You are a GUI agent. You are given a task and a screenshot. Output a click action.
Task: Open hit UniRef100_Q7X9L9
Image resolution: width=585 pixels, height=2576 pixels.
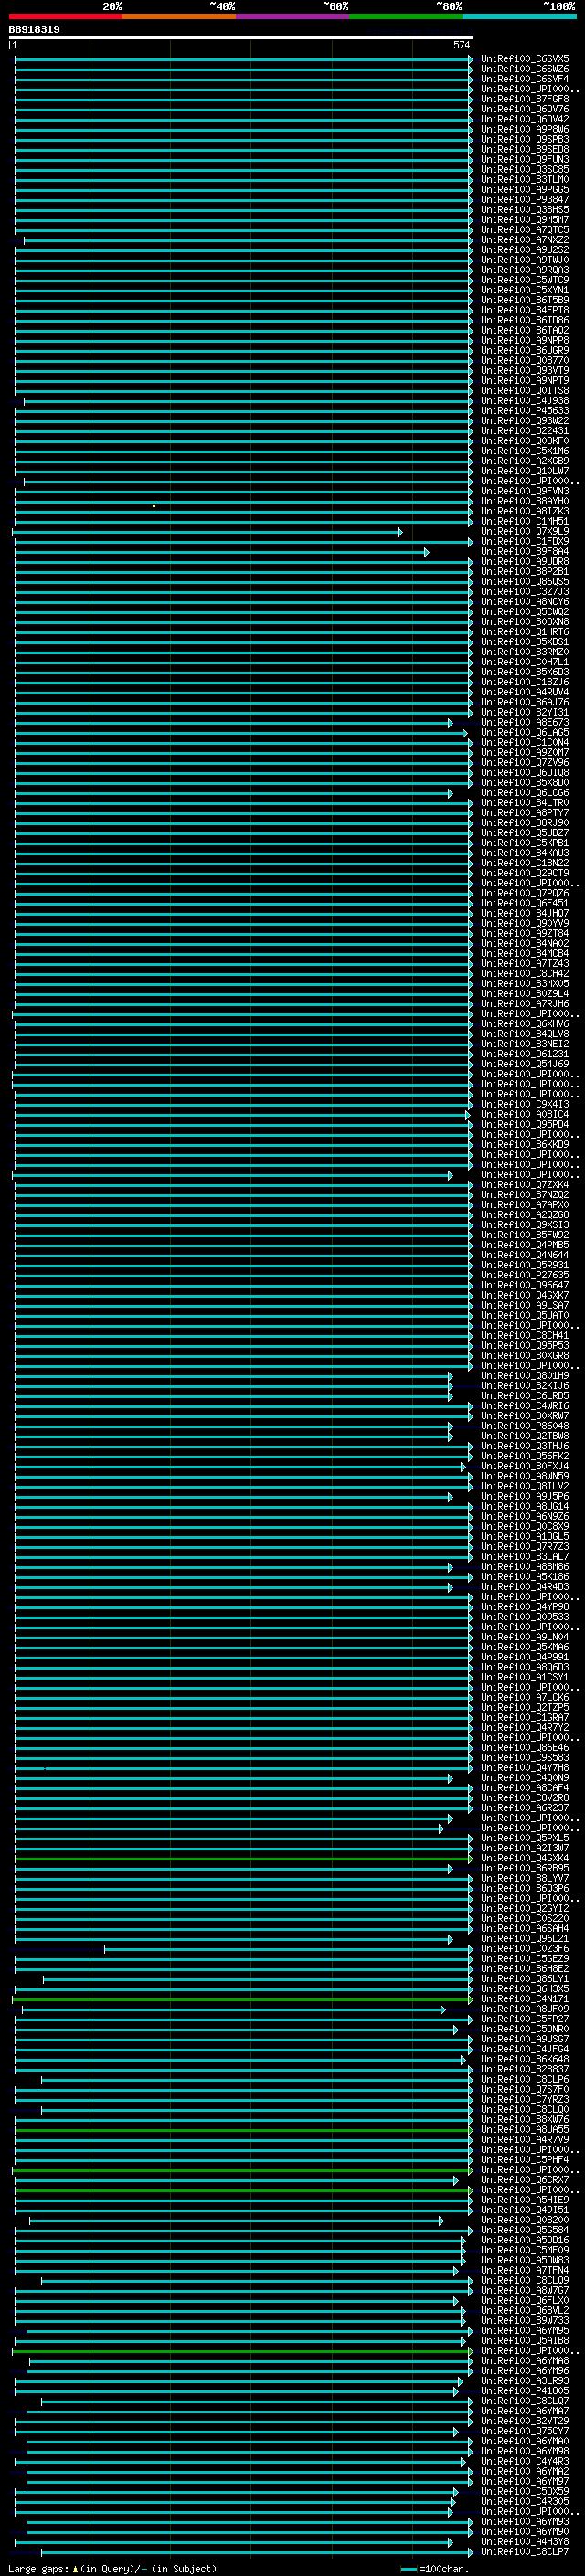tap(524, 531)
